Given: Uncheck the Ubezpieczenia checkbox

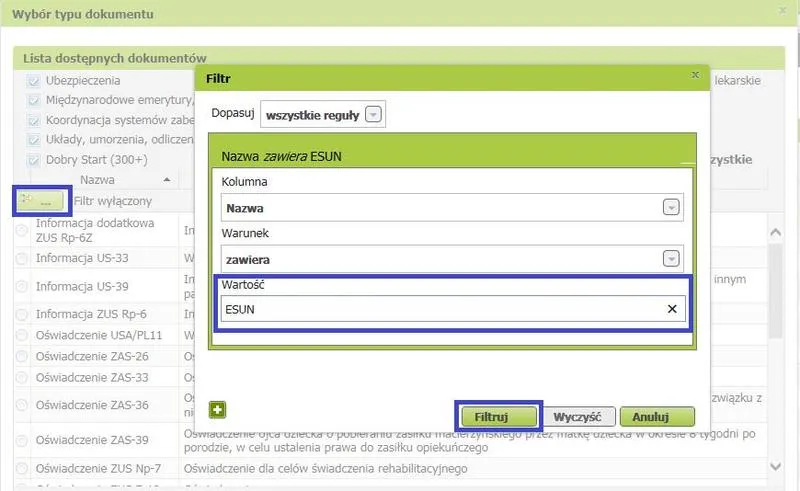Looking at the screenshot, I should [34, 81].
